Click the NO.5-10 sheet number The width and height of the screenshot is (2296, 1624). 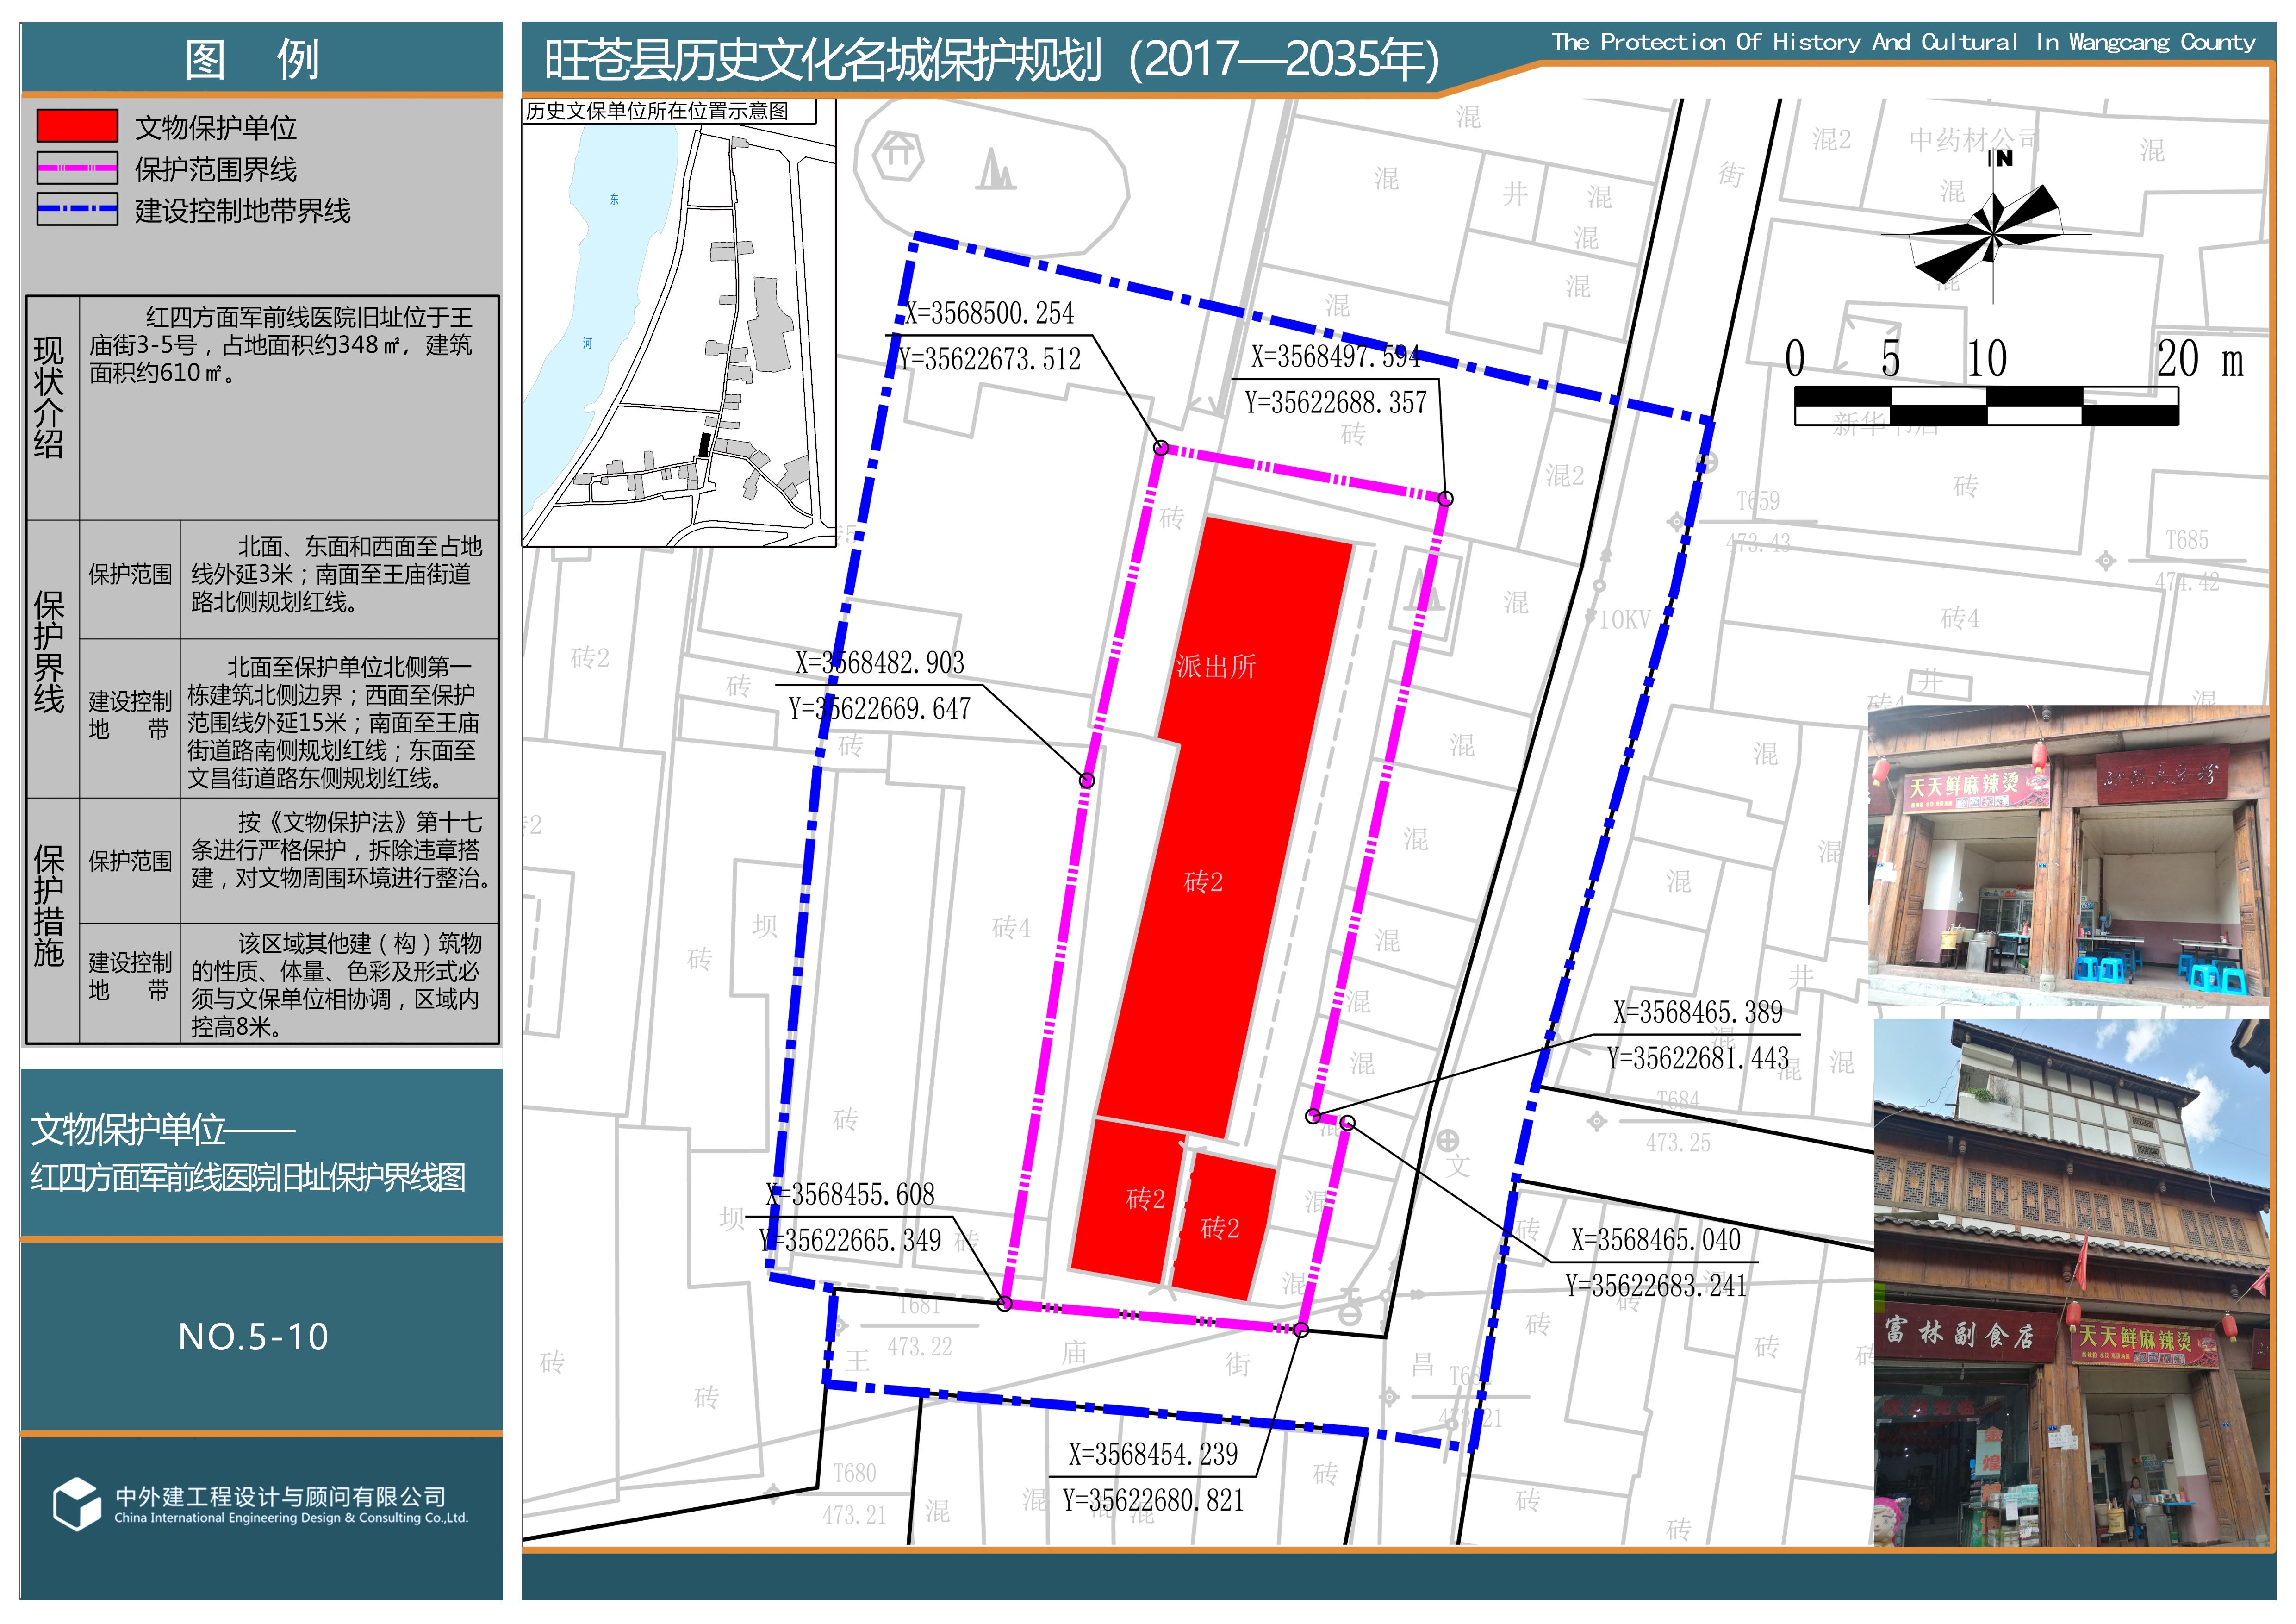click(253, 1337)
